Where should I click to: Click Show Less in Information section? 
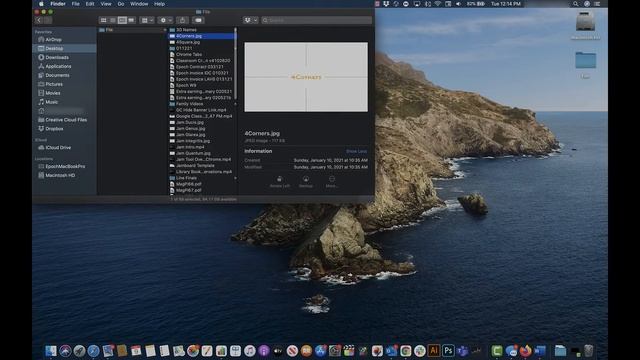(356, 151)
